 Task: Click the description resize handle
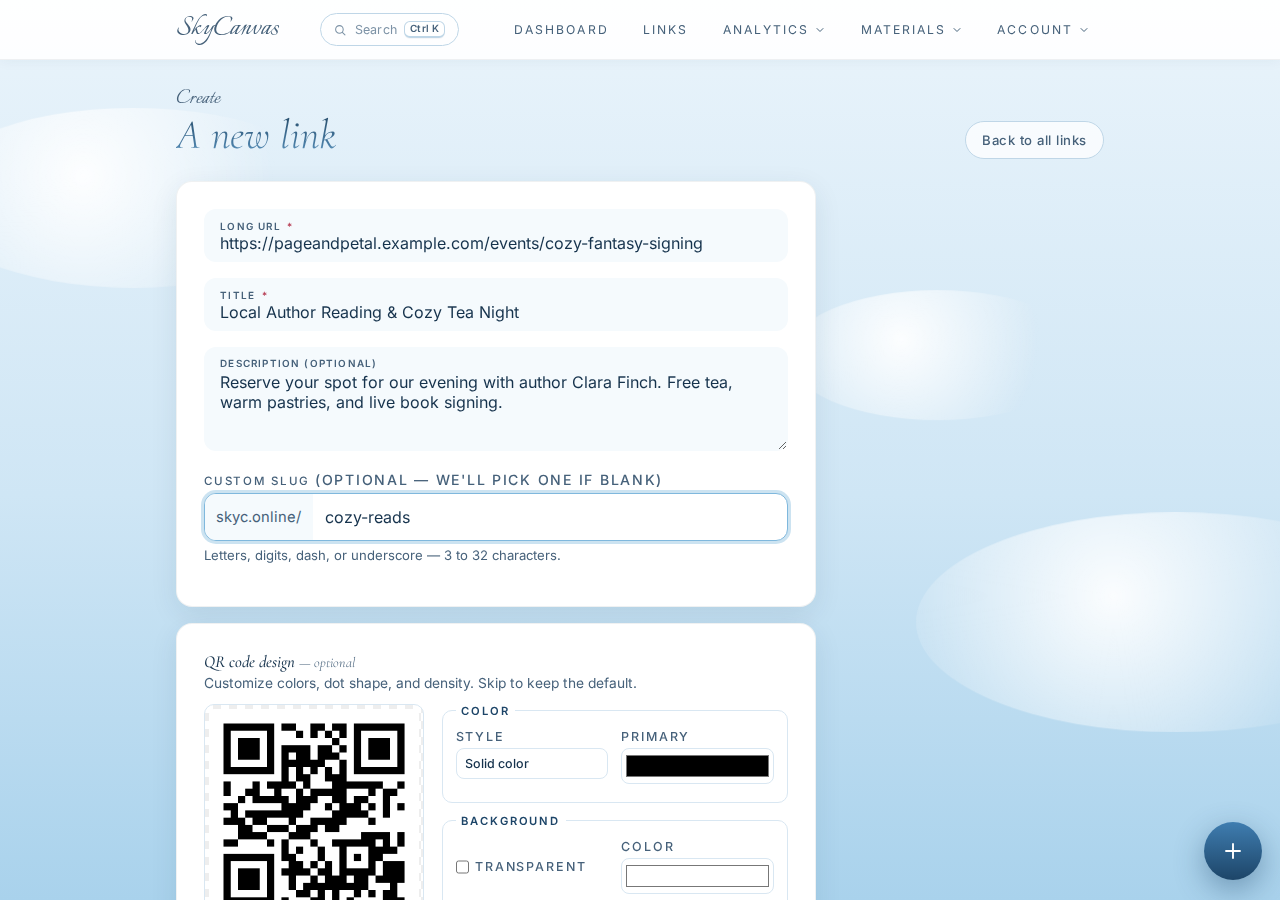(x=782, y=445)
